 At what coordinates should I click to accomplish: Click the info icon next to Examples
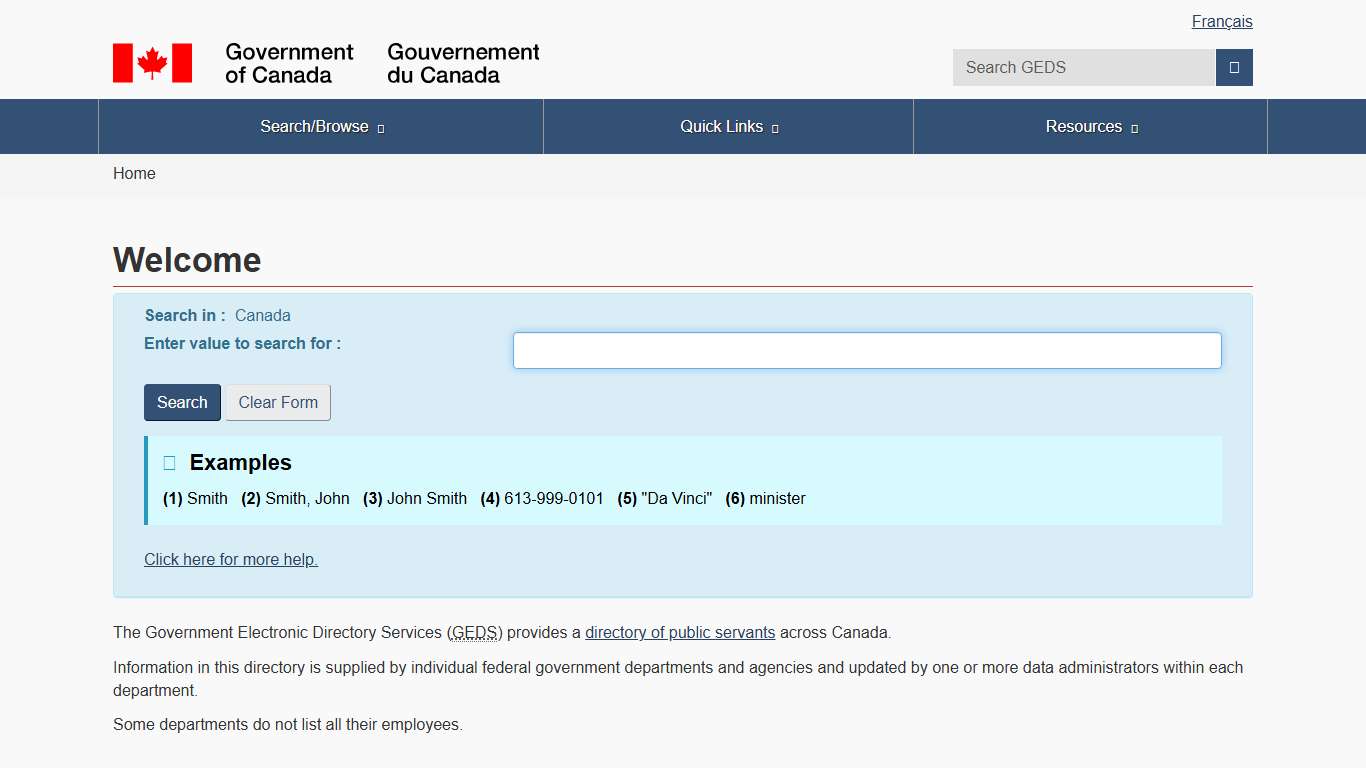(x=170, y=463)
